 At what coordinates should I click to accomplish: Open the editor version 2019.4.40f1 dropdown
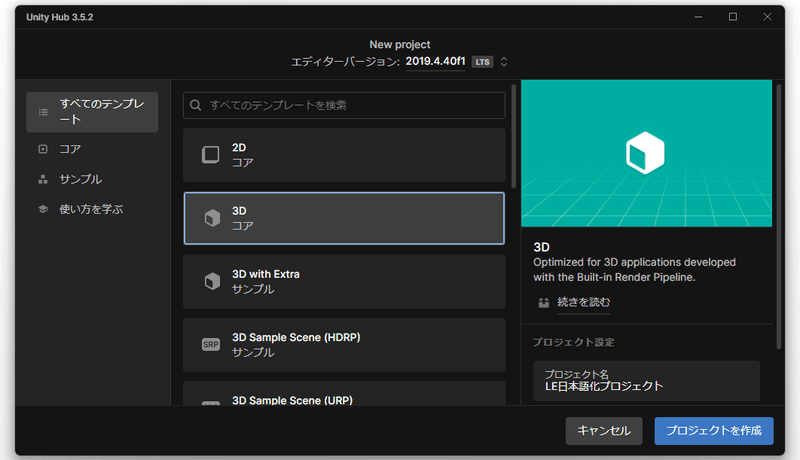tap(435, 62)
